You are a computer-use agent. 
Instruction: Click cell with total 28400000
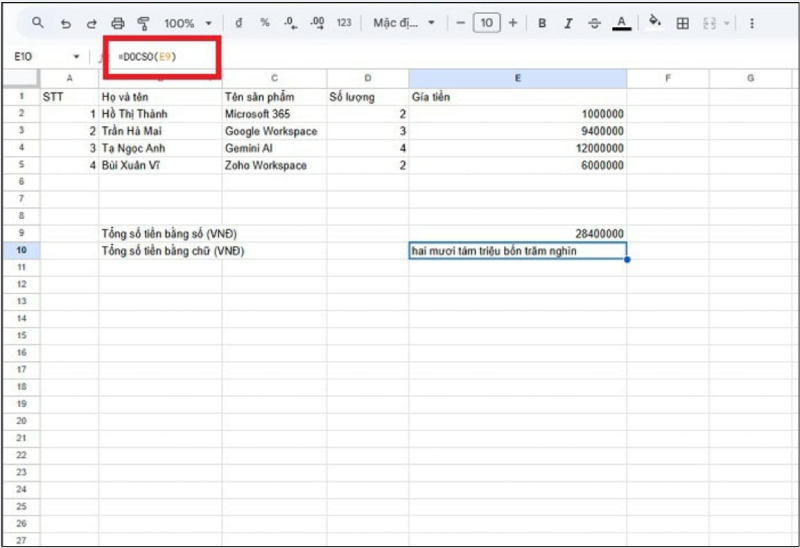click(518, 234)
